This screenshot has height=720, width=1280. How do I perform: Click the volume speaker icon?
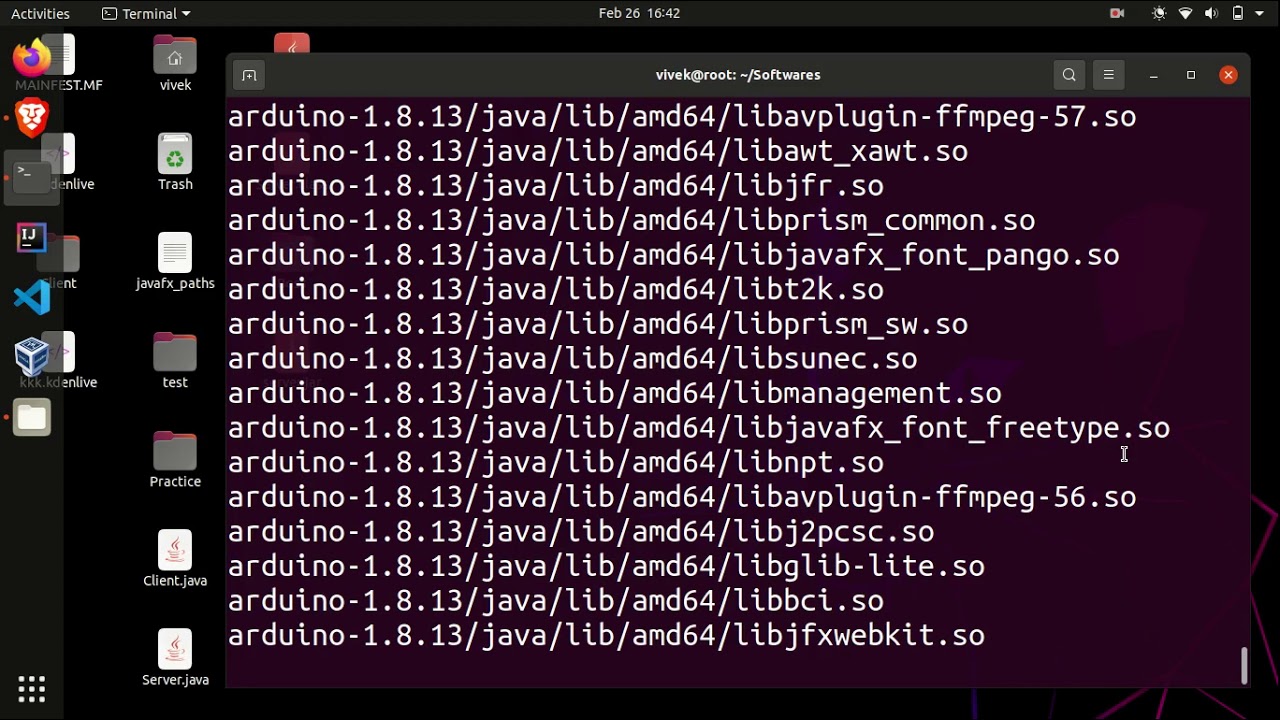click(1212, 14)
